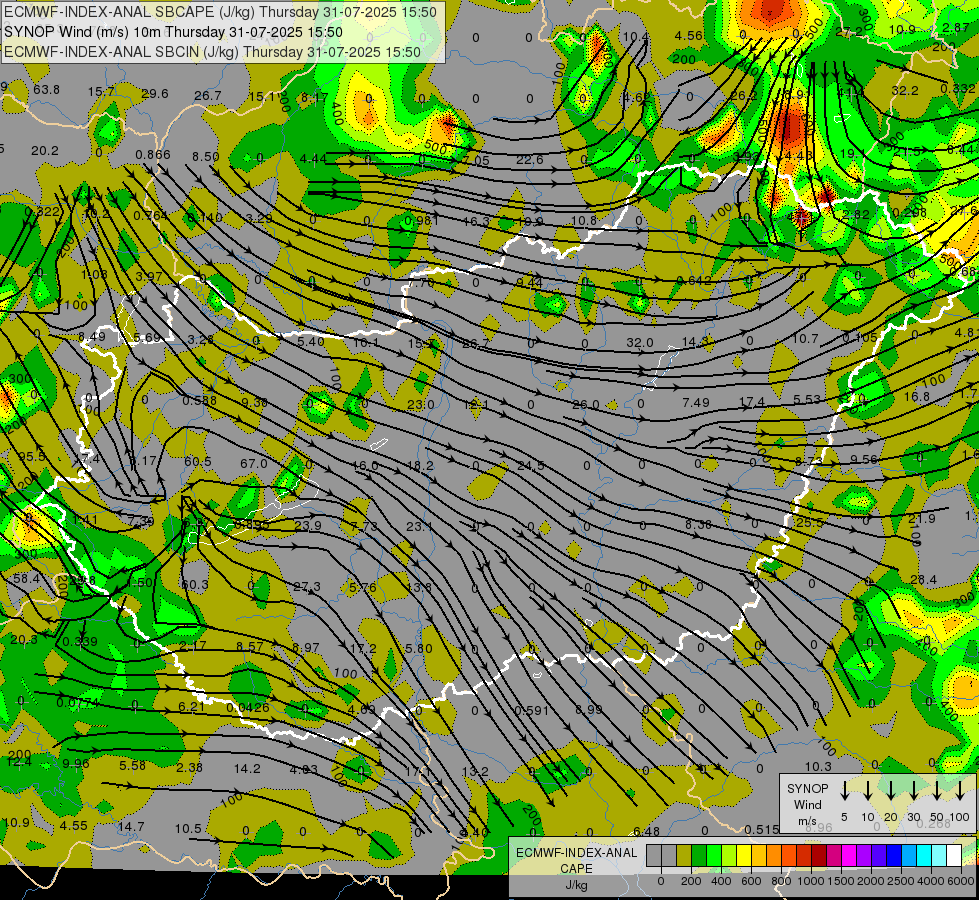
Task: Click the 32.0 CIN value on map
Action: (x=639, y=342)
